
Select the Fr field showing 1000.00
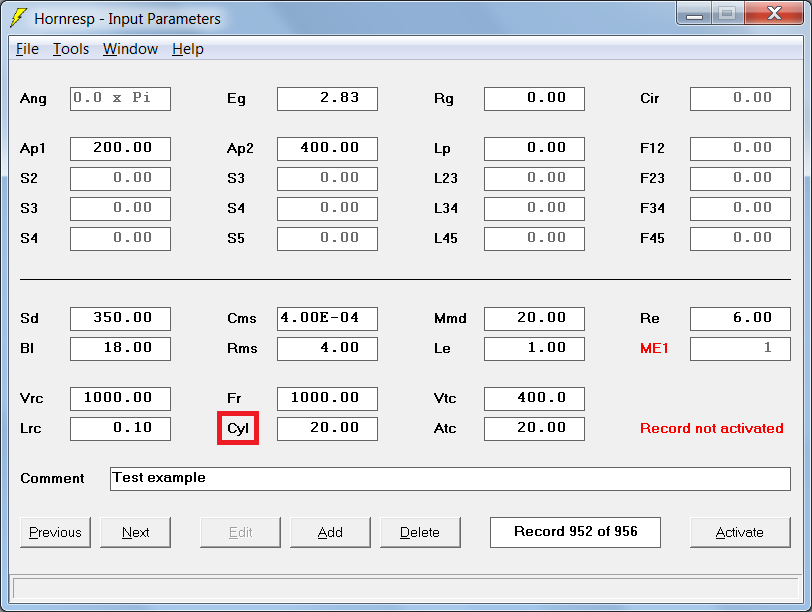[327, 398]
